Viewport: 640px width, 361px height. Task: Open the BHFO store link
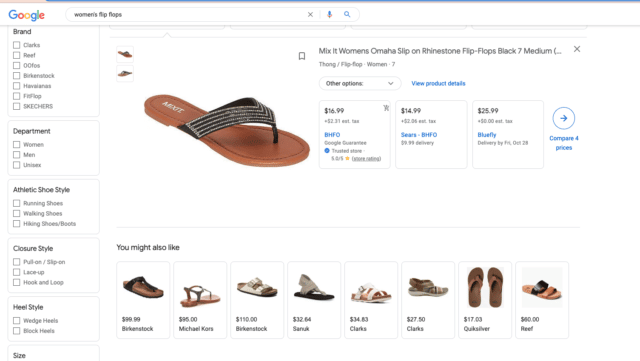pyautogui.click(x=332, y=135)
